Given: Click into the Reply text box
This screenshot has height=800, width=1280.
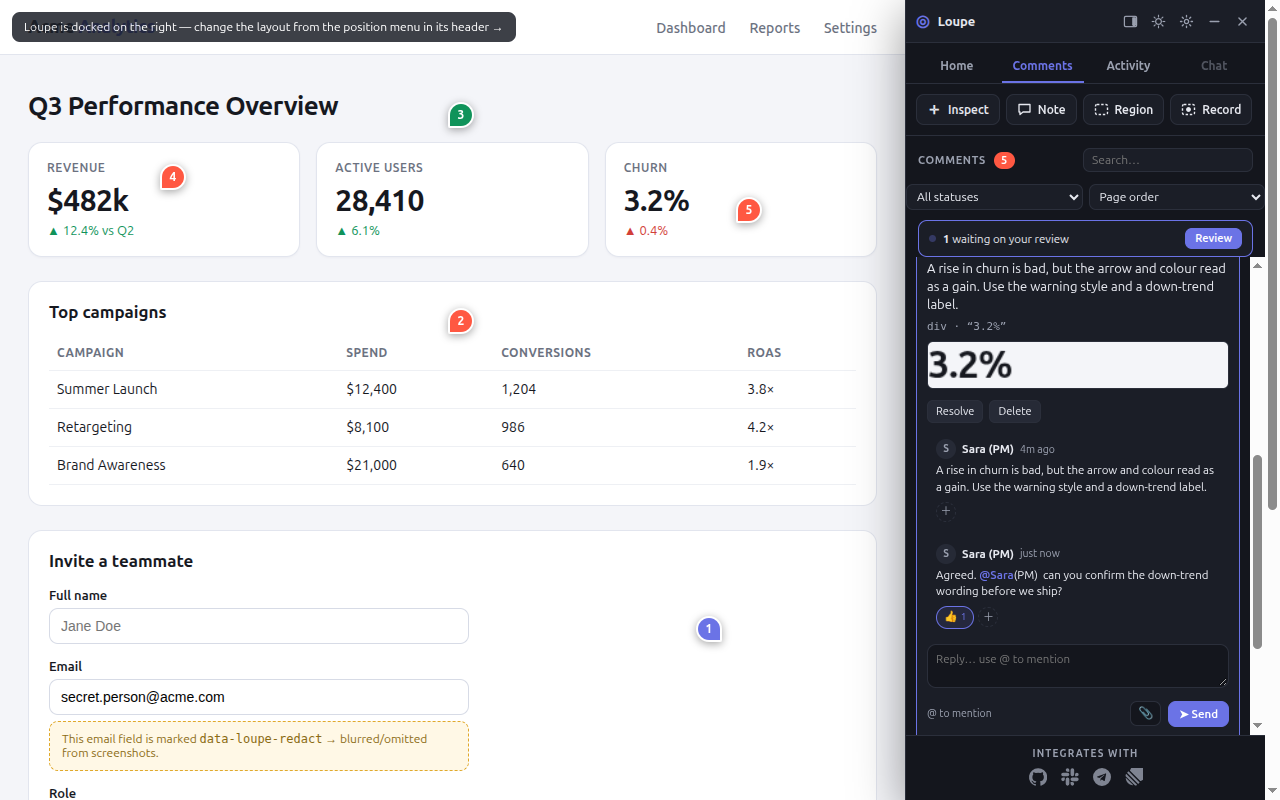Looking at the screenshot, I should pos(1078,666).
